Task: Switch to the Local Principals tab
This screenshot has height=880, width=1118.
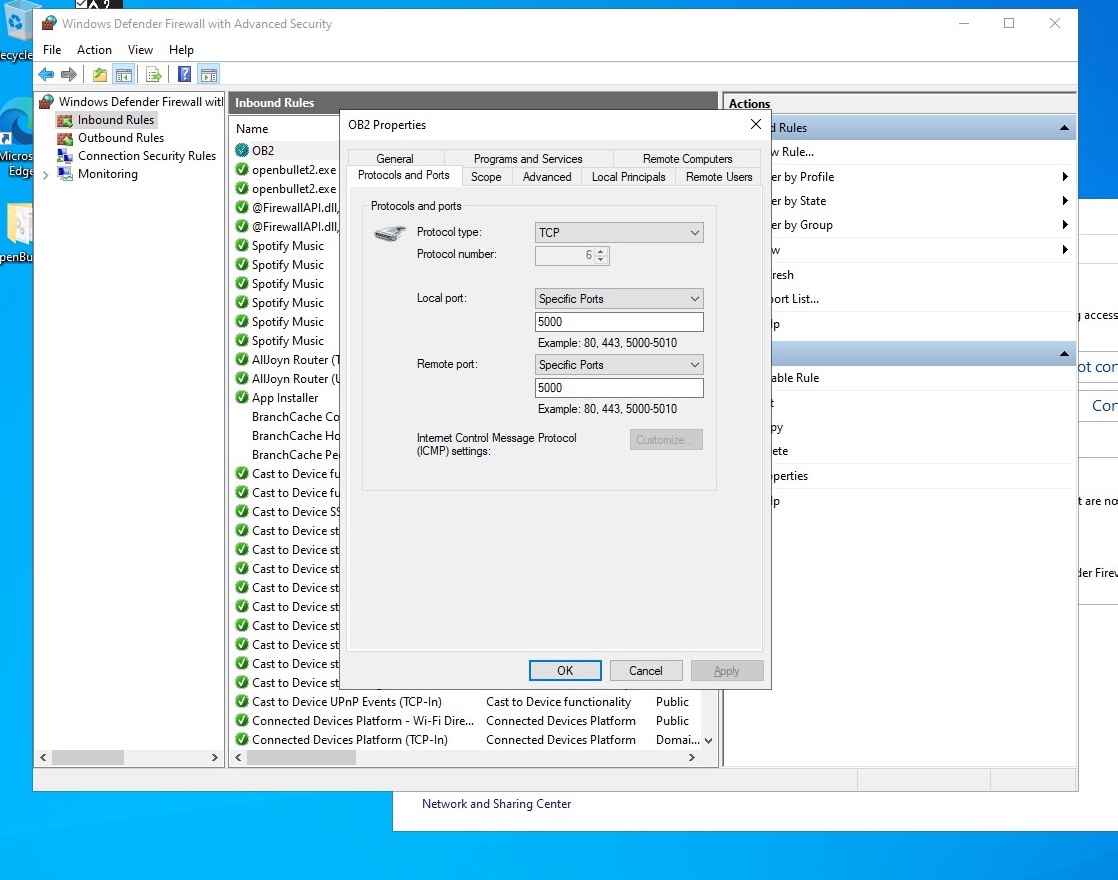Action: (628, 177)
